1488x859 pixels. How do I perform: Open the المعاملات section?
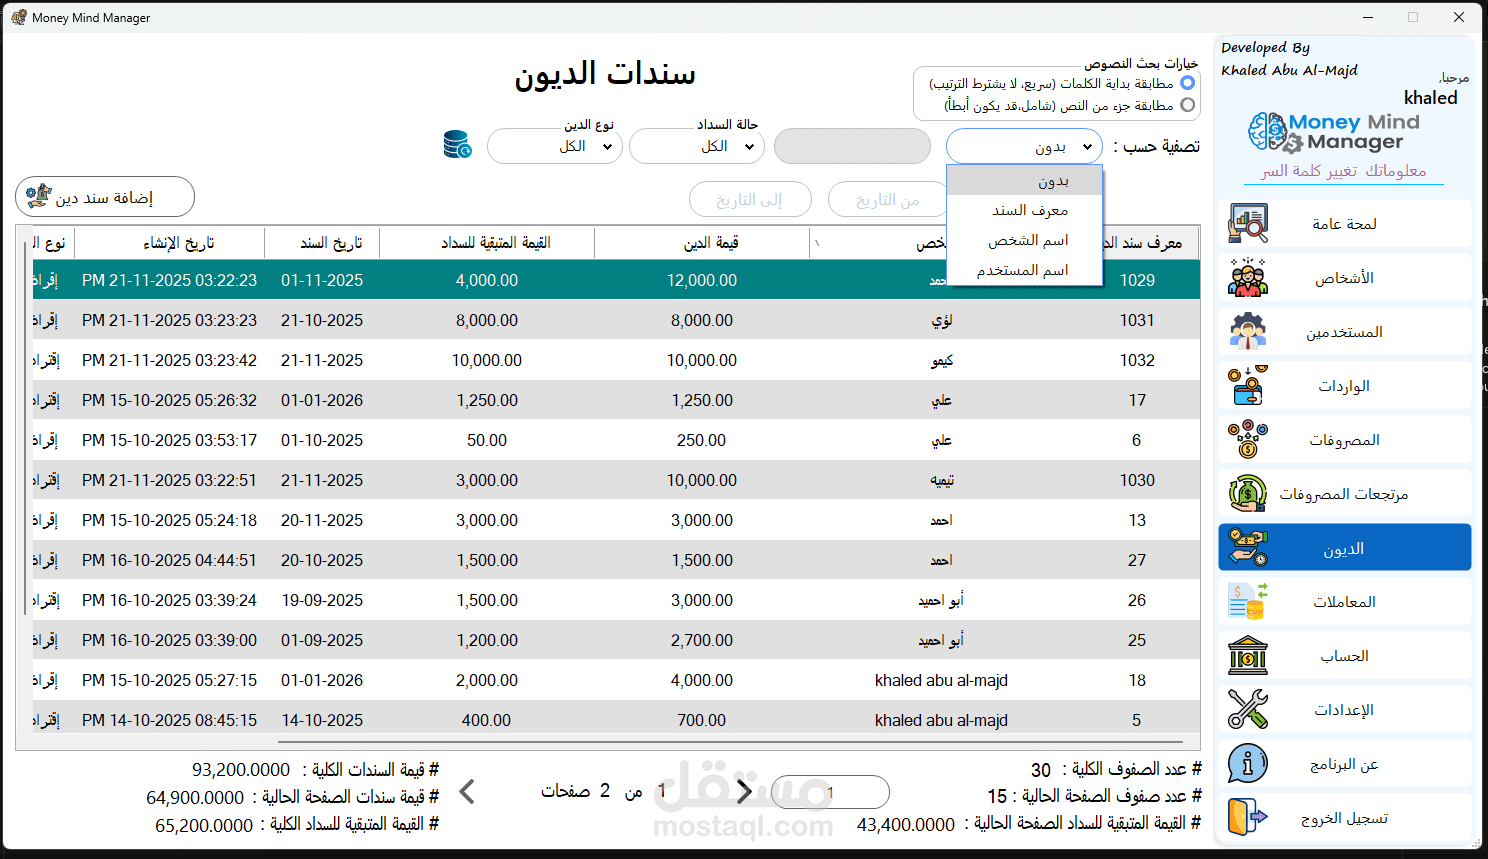1344,602
